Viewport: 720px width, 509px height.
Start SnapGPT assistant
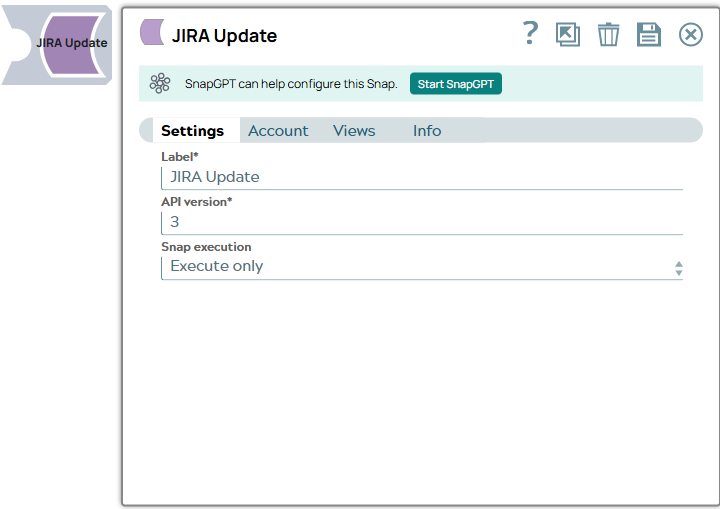click(x=456, y=84)
